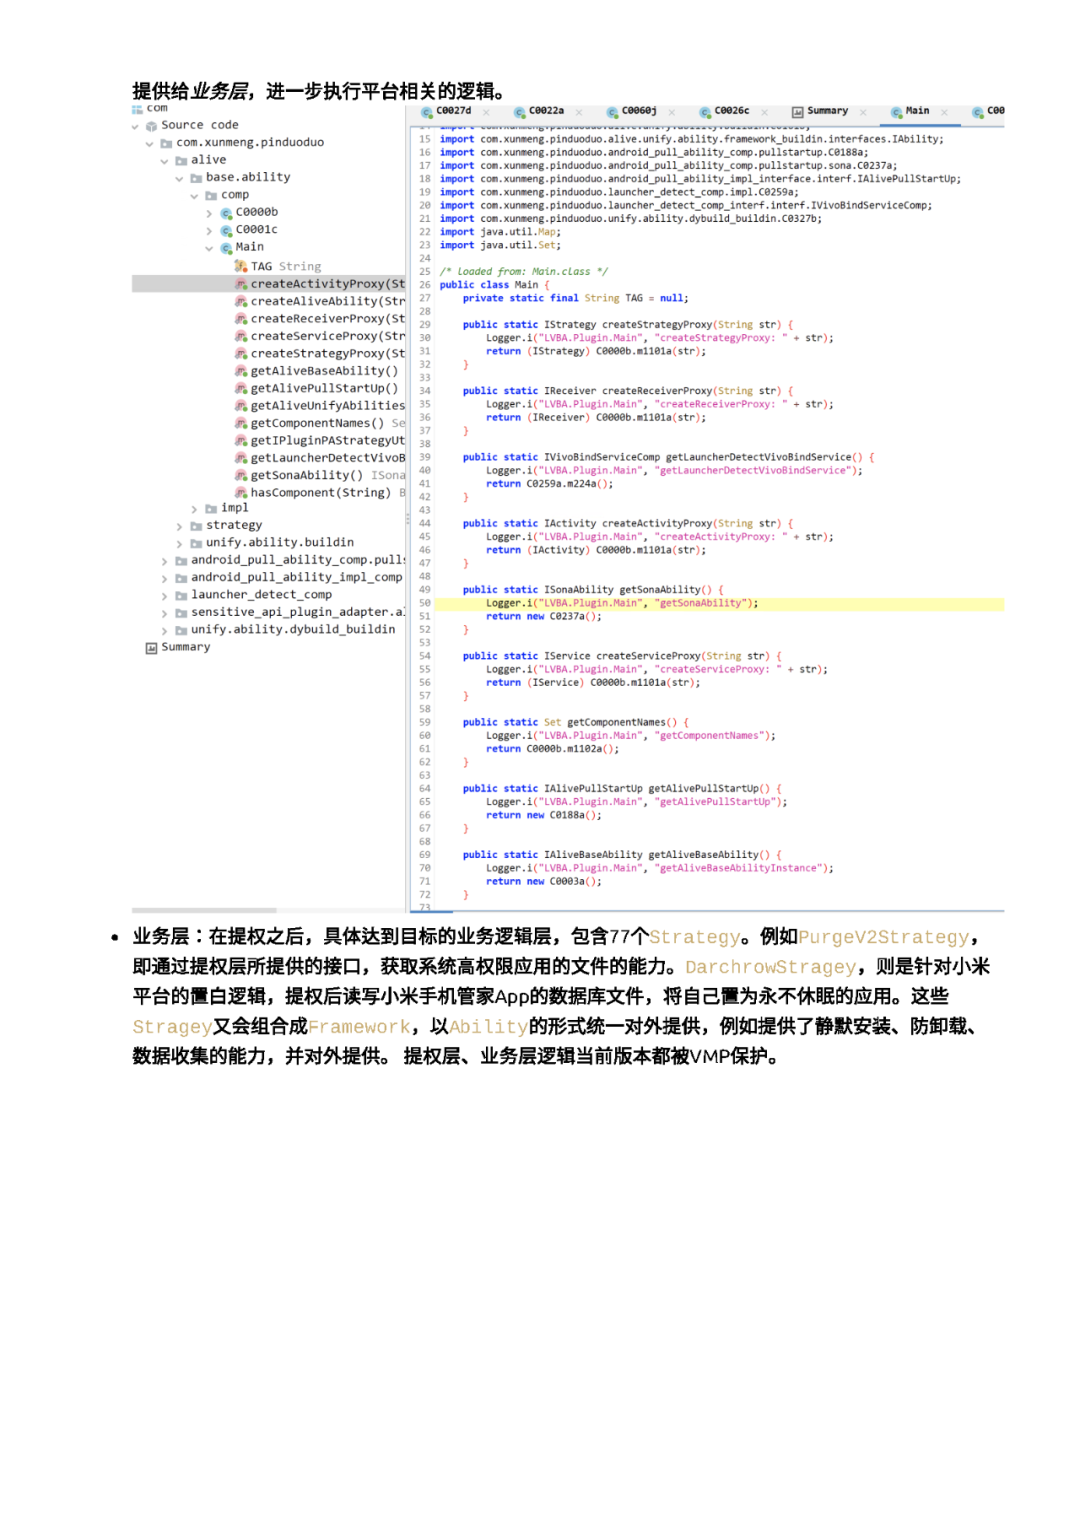Image resolution: width=1080 pixels, height=1527 pixels.
Task: Click the folder icon of launcher_detect_comp
Action: tap(181, 595)
